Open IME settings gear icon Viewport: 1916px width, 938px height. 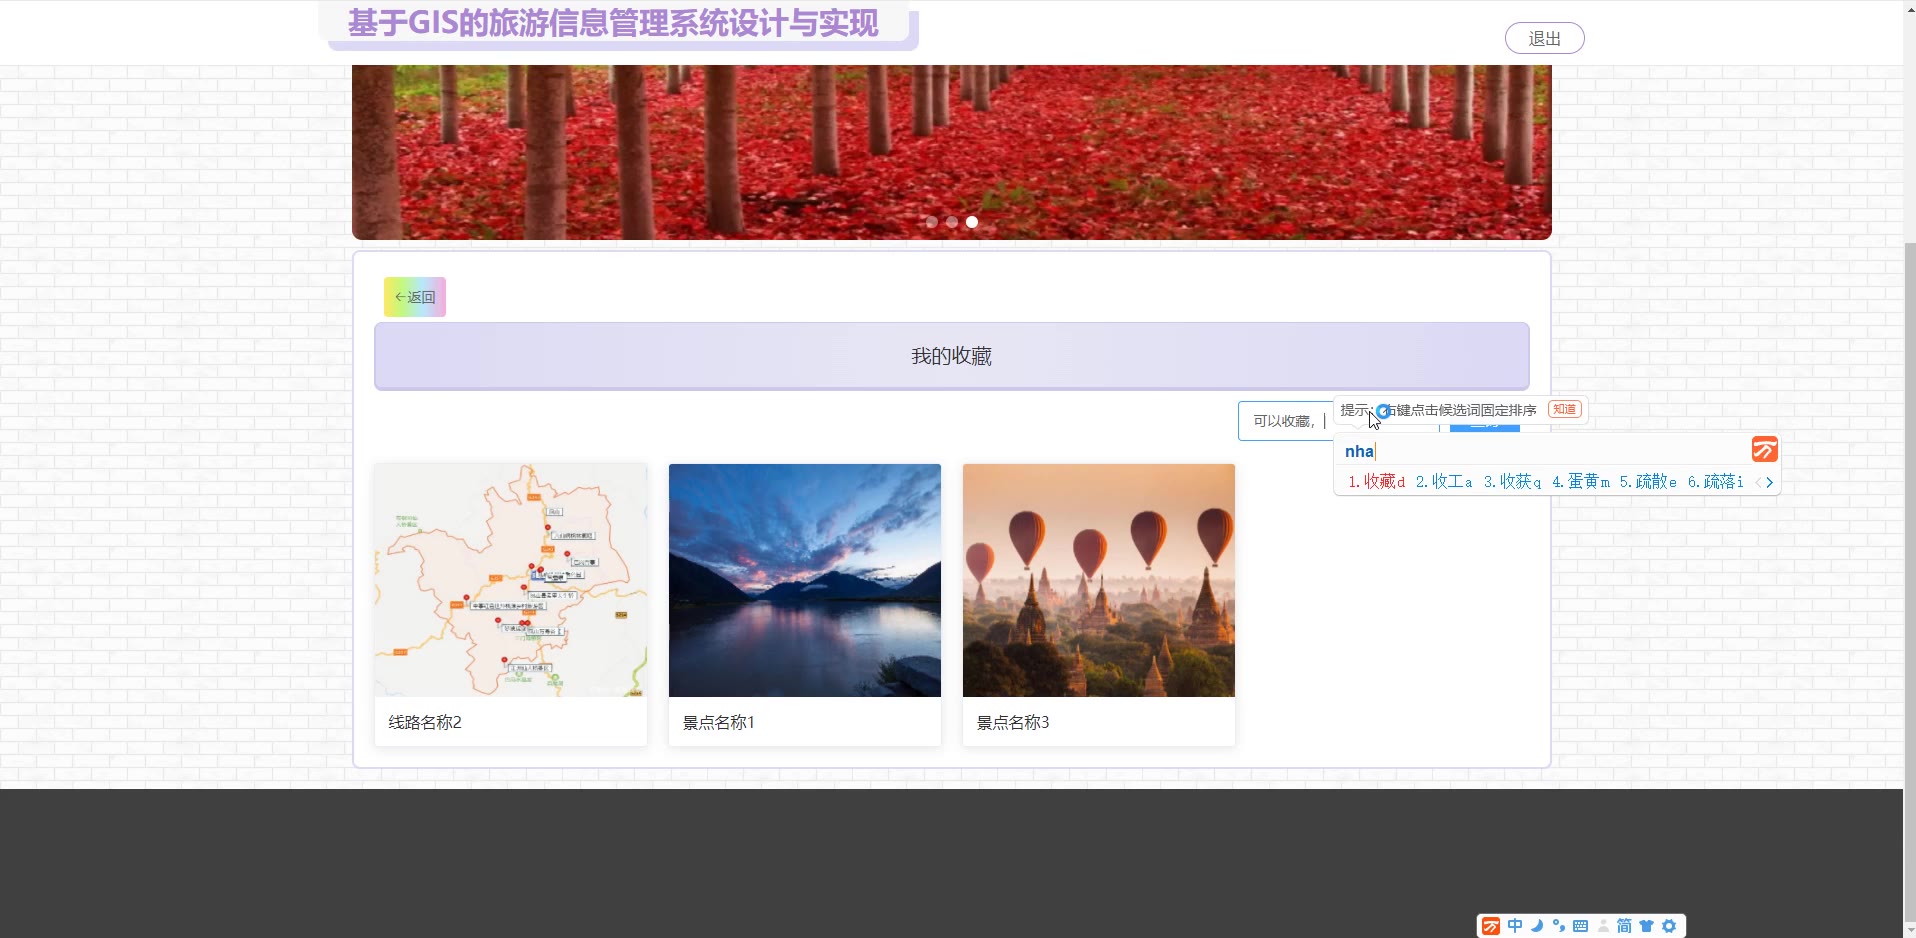[1669, 926]
